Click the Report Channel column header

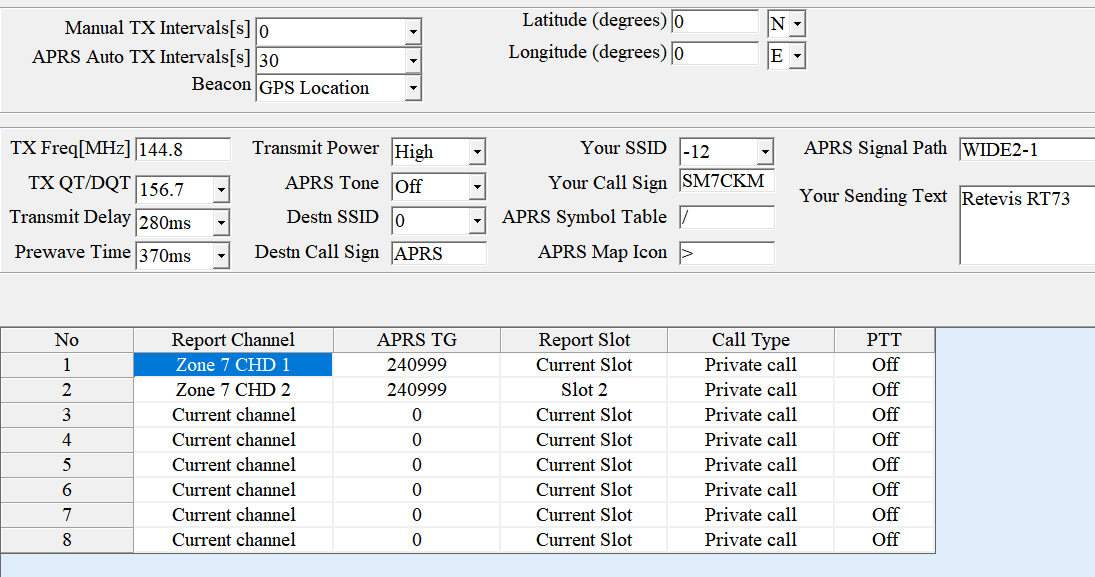[x=233, y=340]
